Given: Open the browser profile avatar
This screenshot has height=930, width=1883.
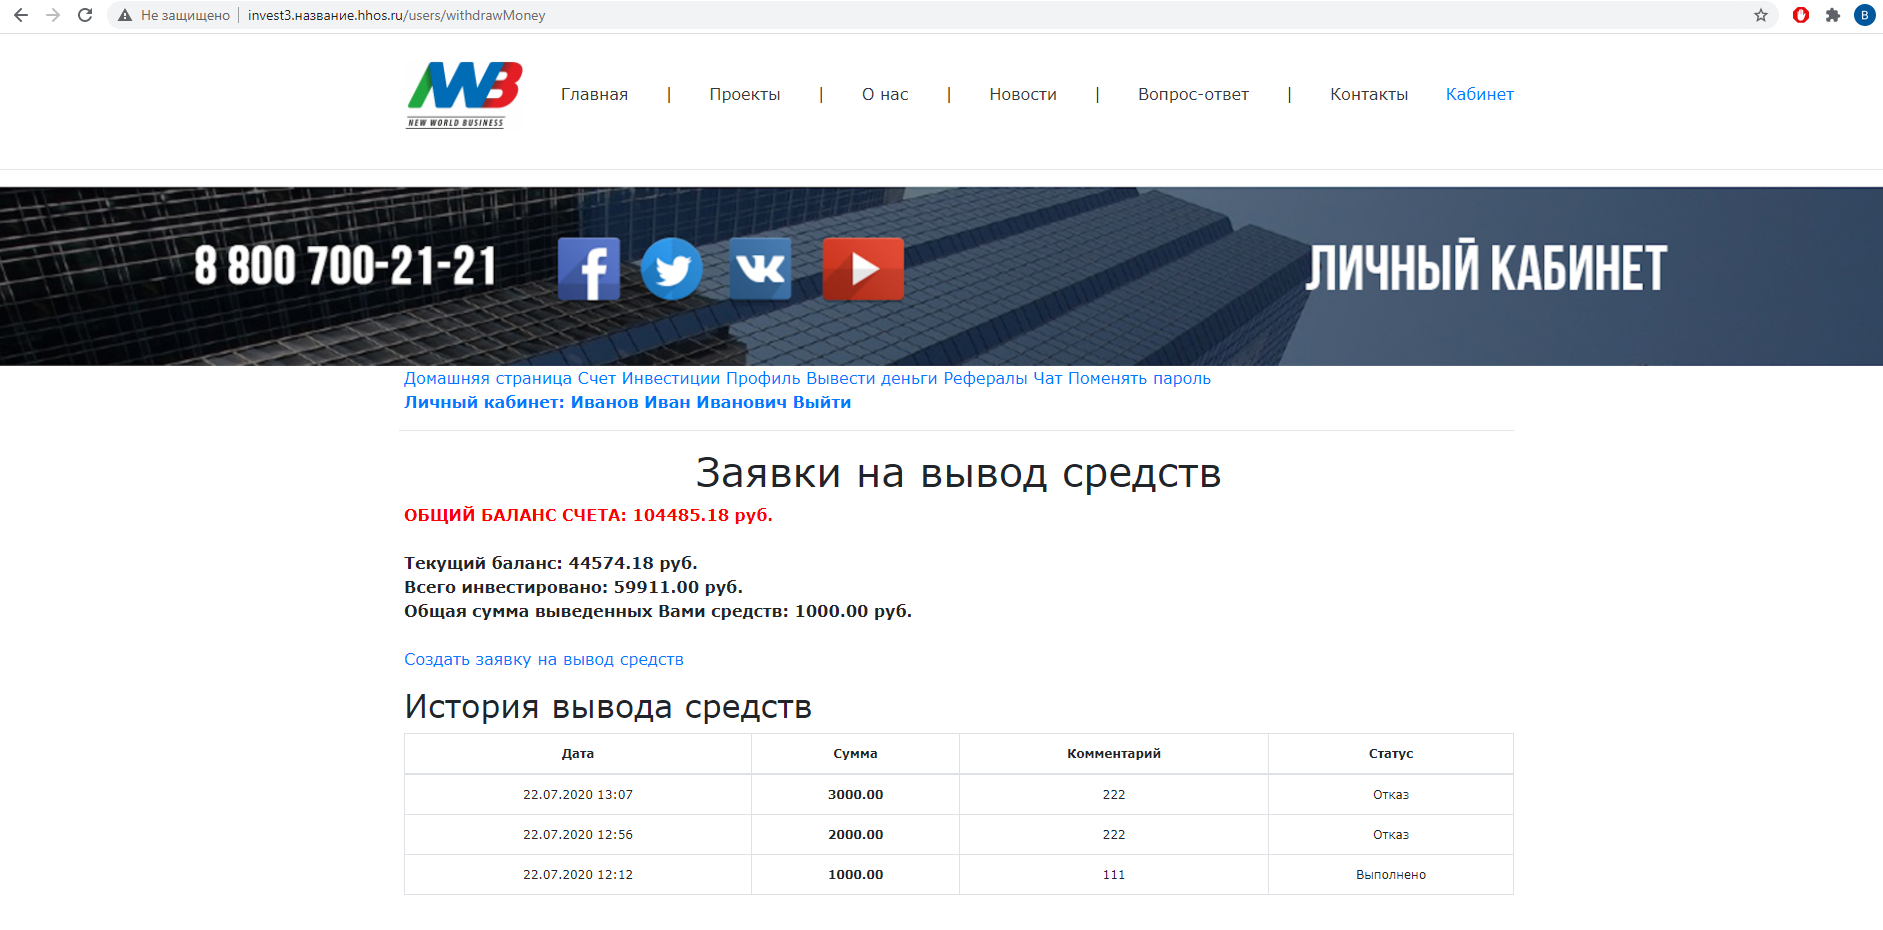Looking at the screenshot, I should click(x=1865, y=15).
